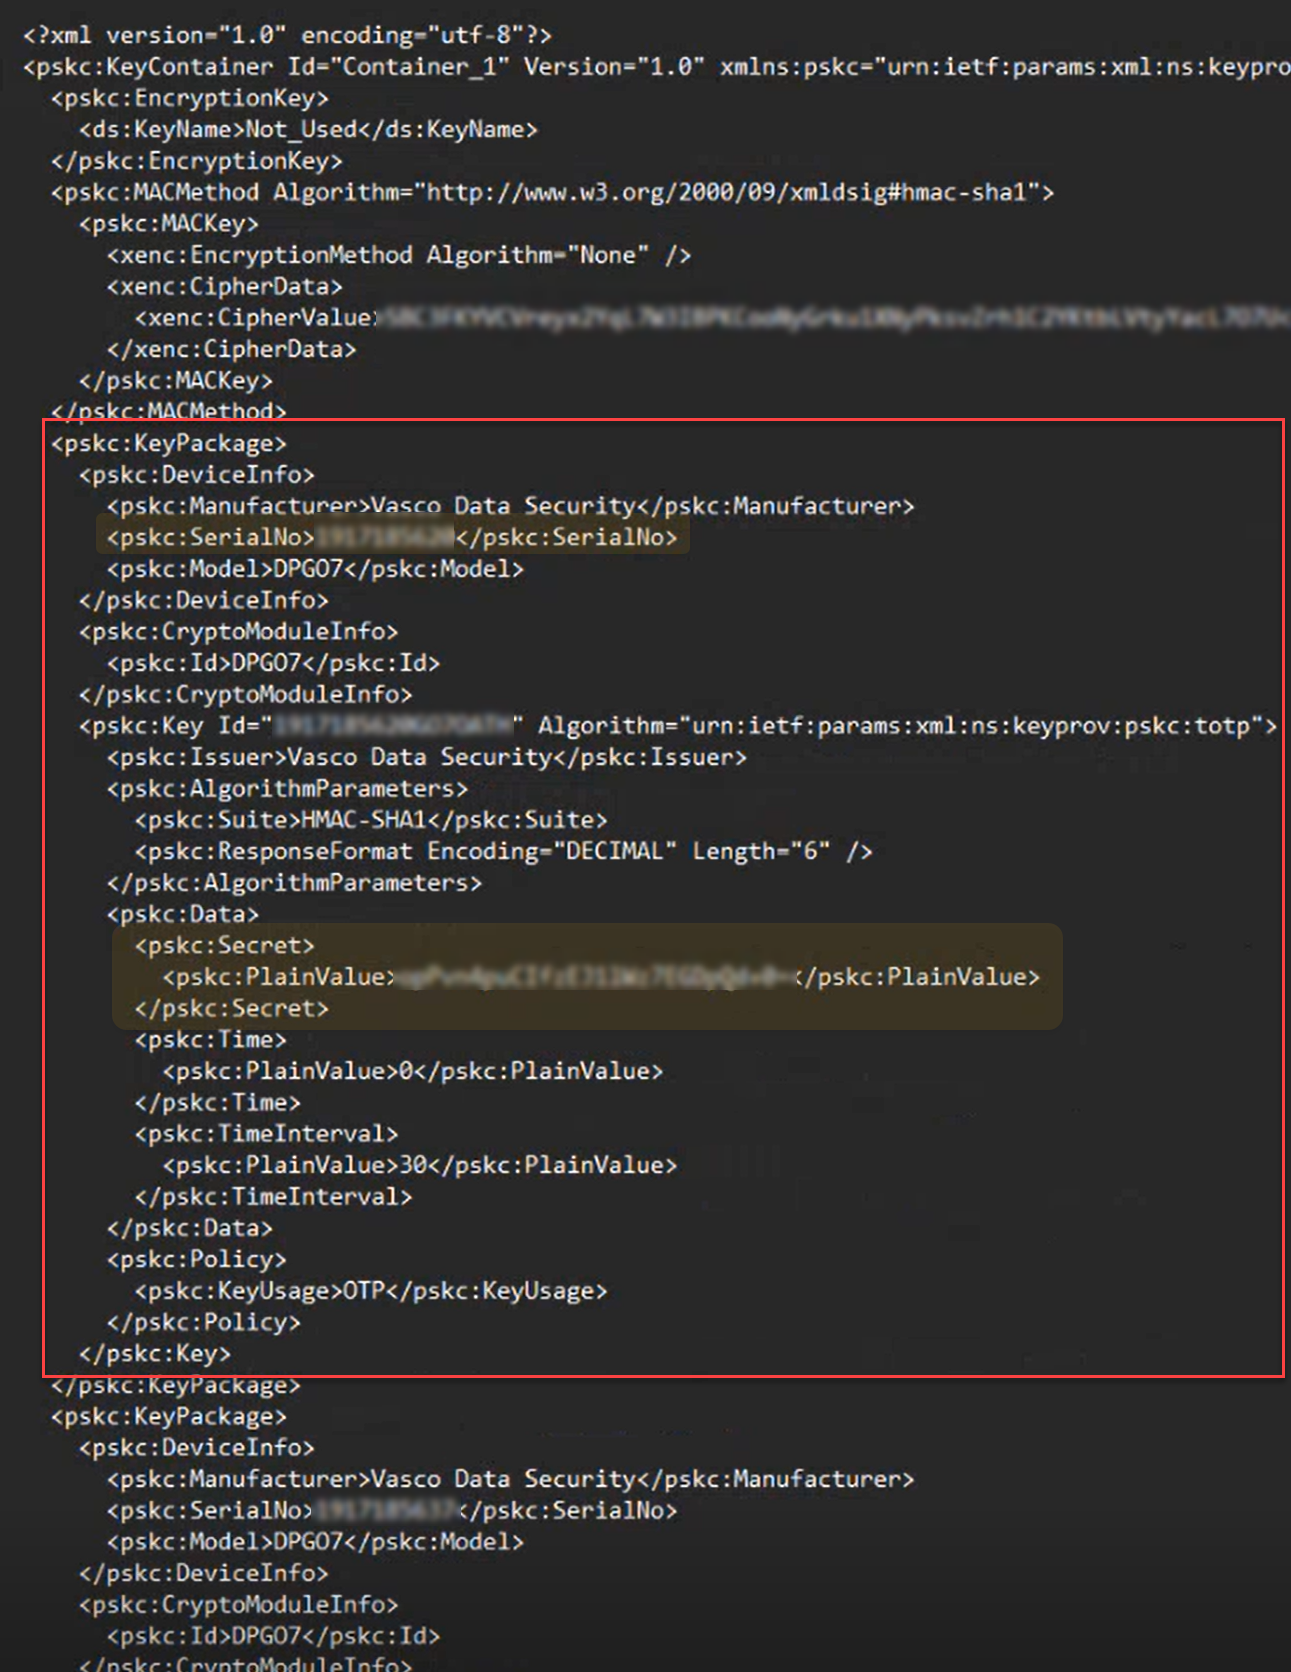1291x1672 pixels.
Task: Click the opening pskc:TimeInterval tag
Action: 267,1134
